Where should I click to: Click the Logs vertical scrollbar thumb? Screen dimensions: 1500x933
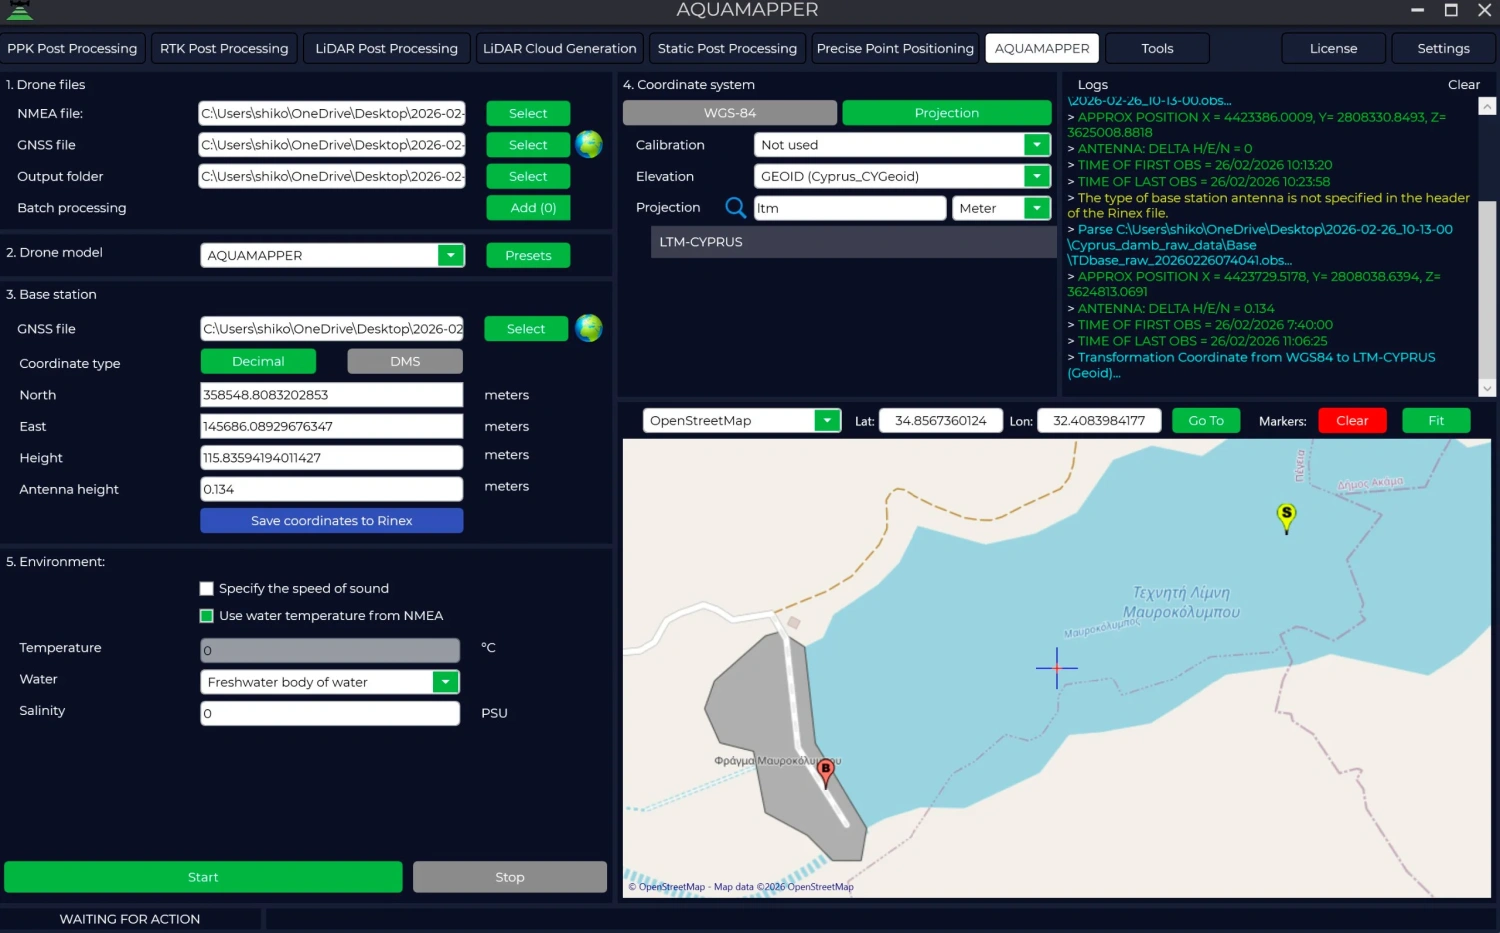coord(1487,288)
